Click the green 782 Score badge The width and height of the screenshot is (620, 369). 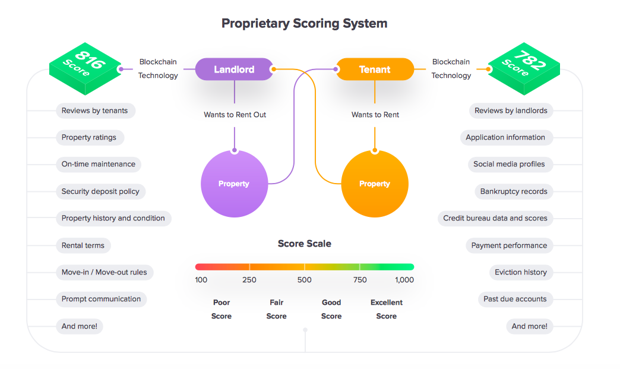[524, 68]
